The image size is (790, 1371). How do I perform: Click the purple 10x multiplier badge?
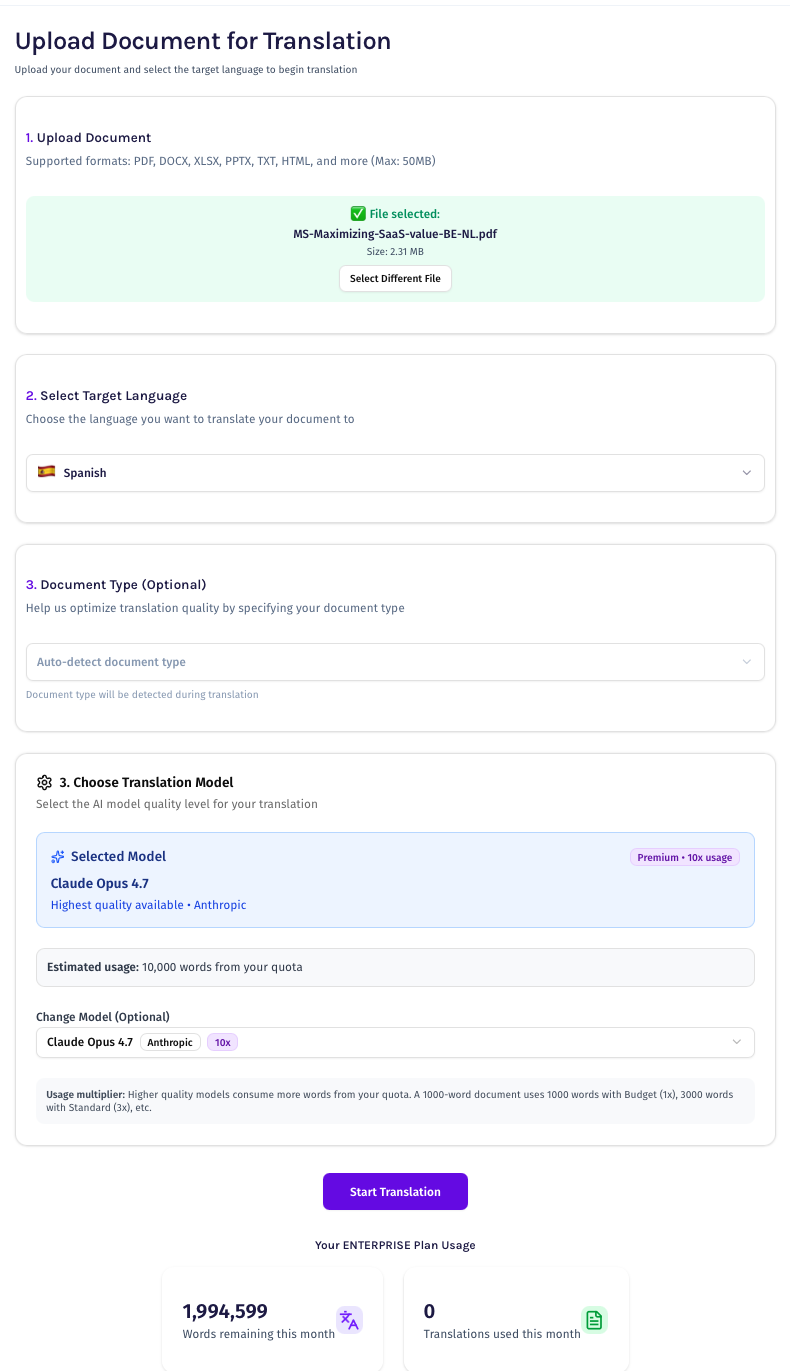[x=222, y=1042]
